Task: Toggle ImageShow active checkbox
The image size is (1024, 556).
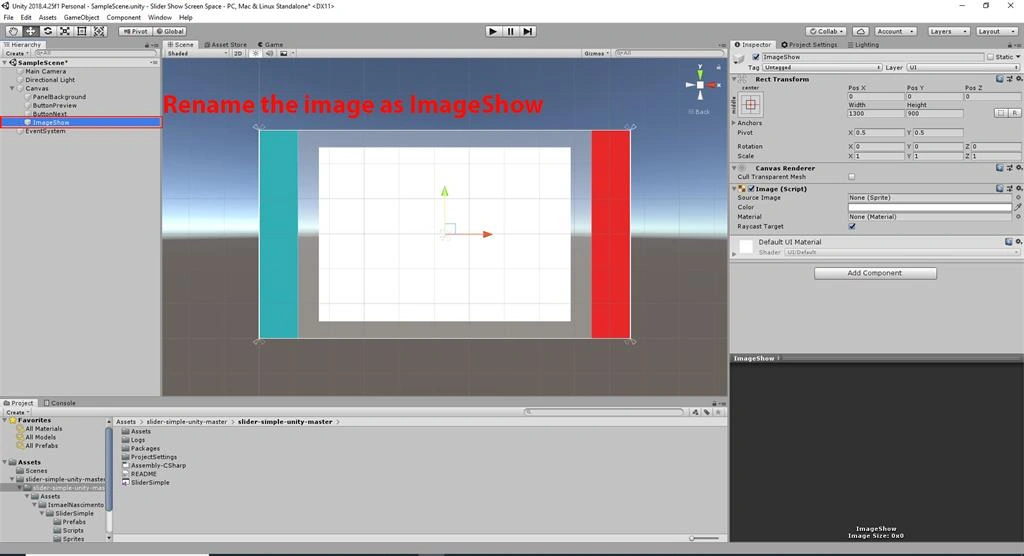Action: point(756,57)
